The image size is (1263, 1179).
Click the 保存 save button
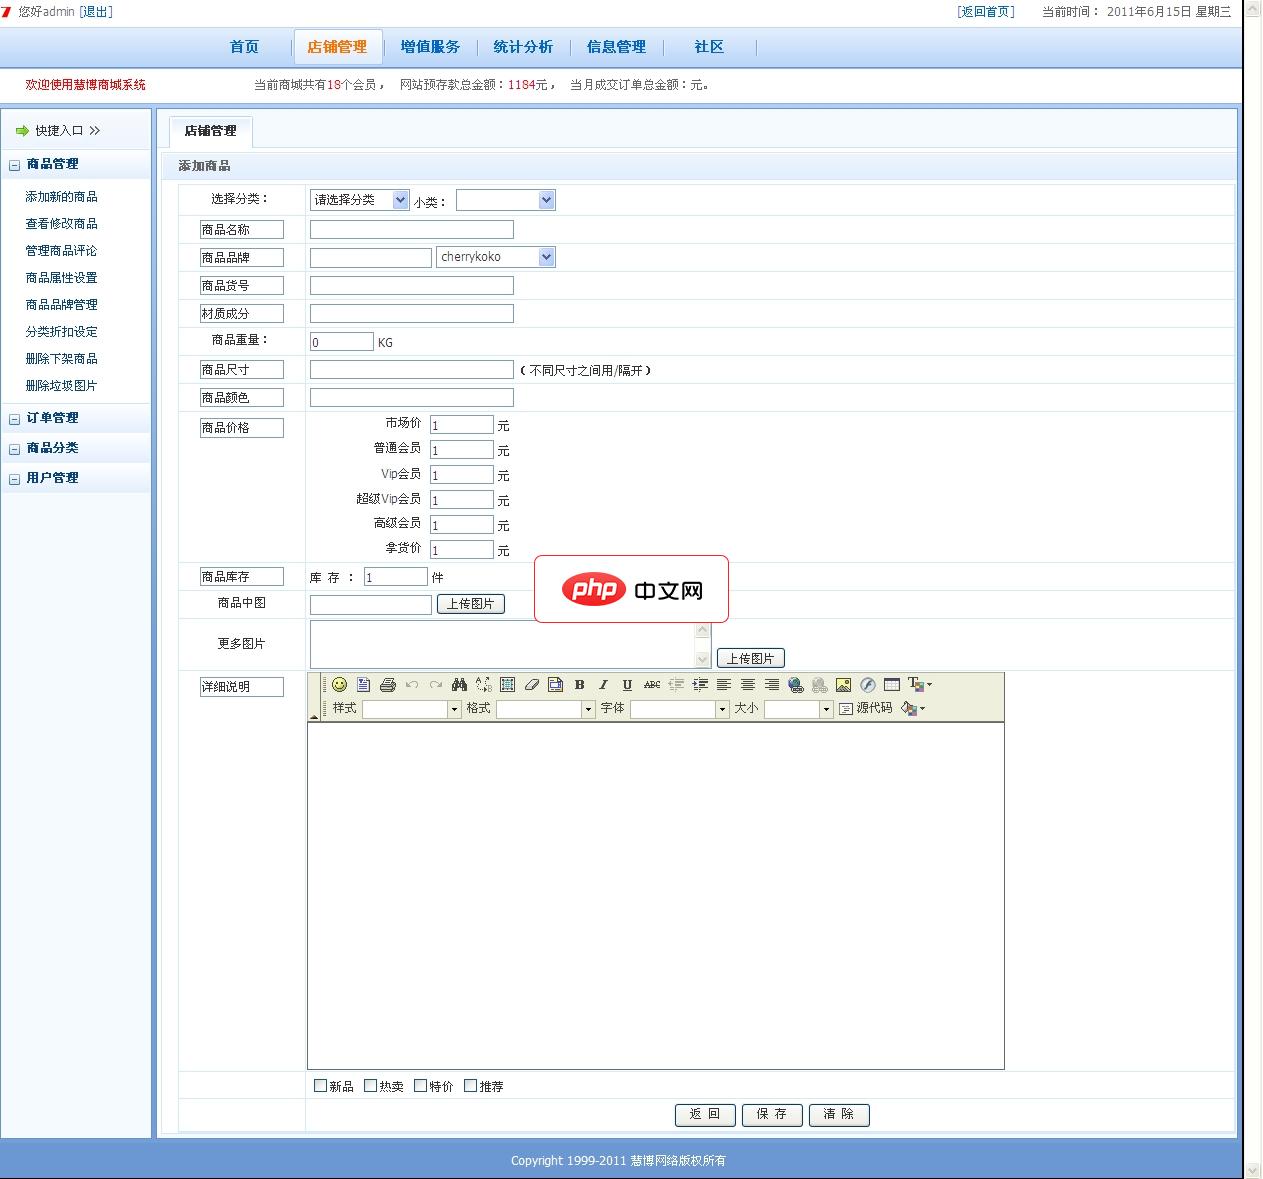[772, 1115]
